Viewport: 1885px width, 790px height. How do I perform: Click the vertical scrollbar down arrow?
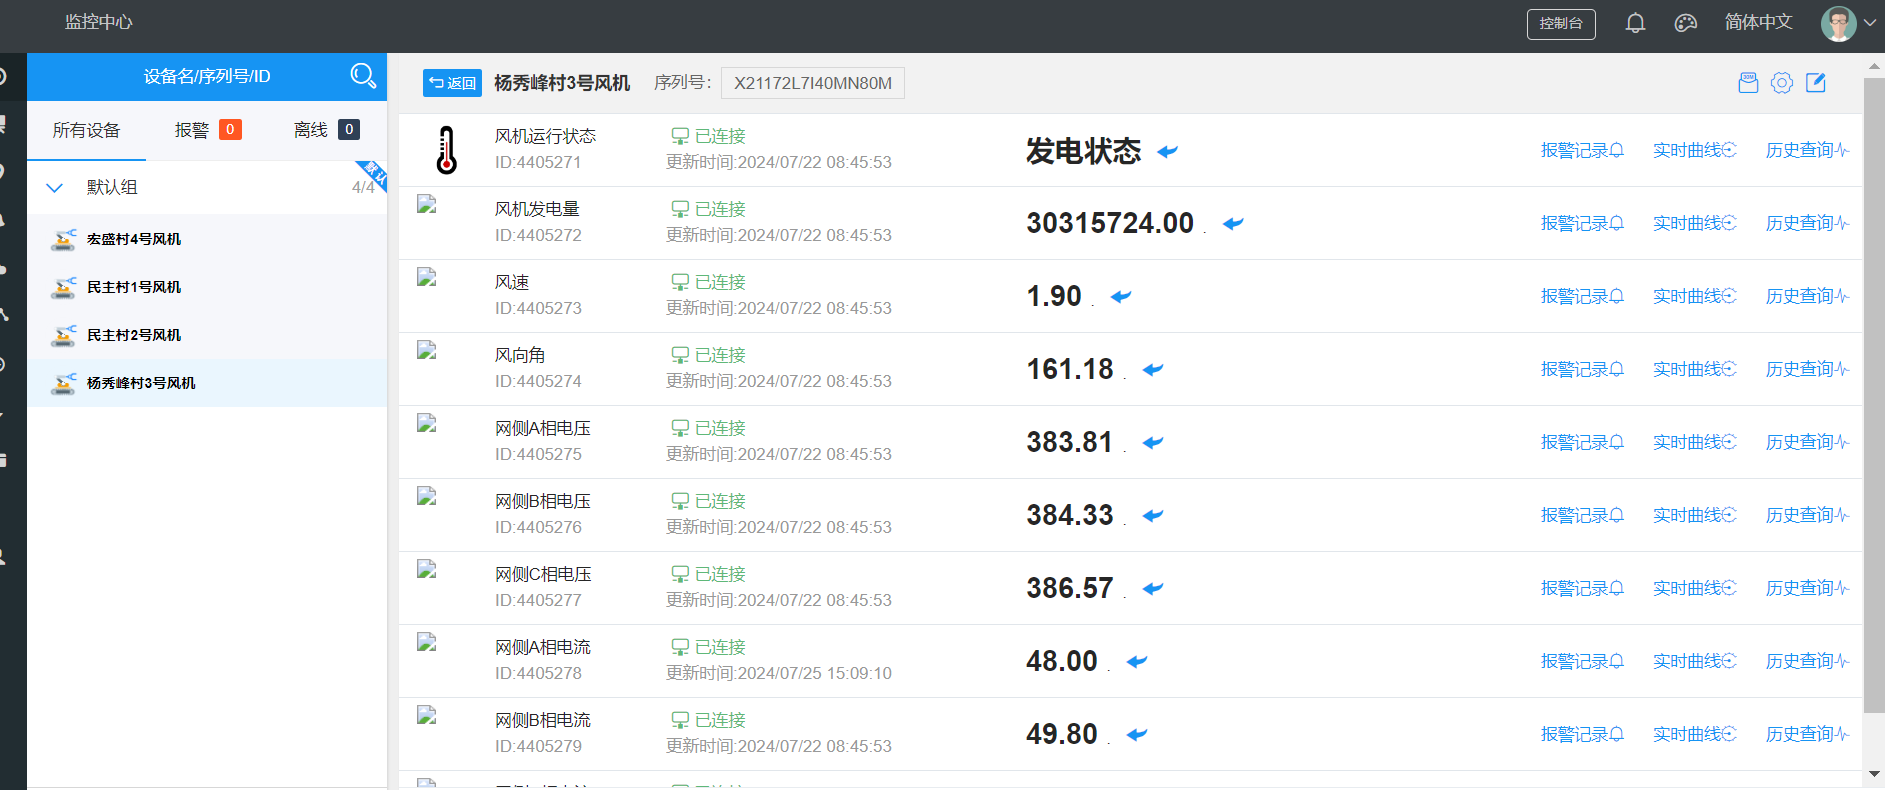[1874, 774]
